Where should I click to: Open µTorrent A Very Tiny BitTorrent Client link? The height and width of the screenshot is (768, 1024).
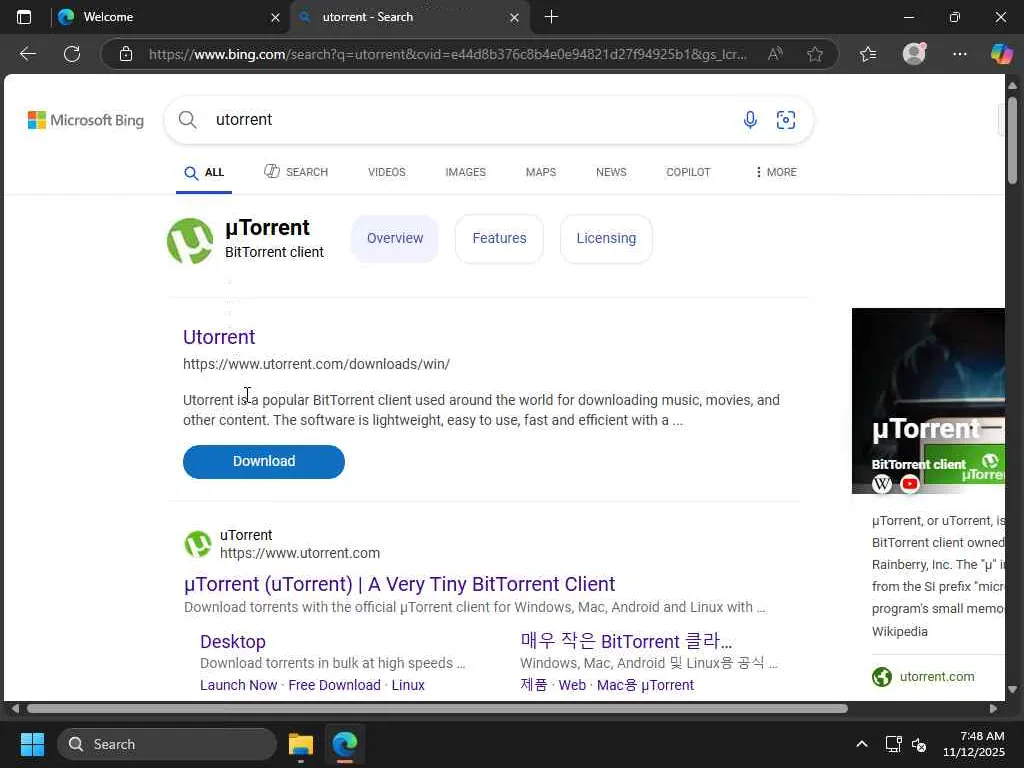pyautogui.click(x=400, y=584)
